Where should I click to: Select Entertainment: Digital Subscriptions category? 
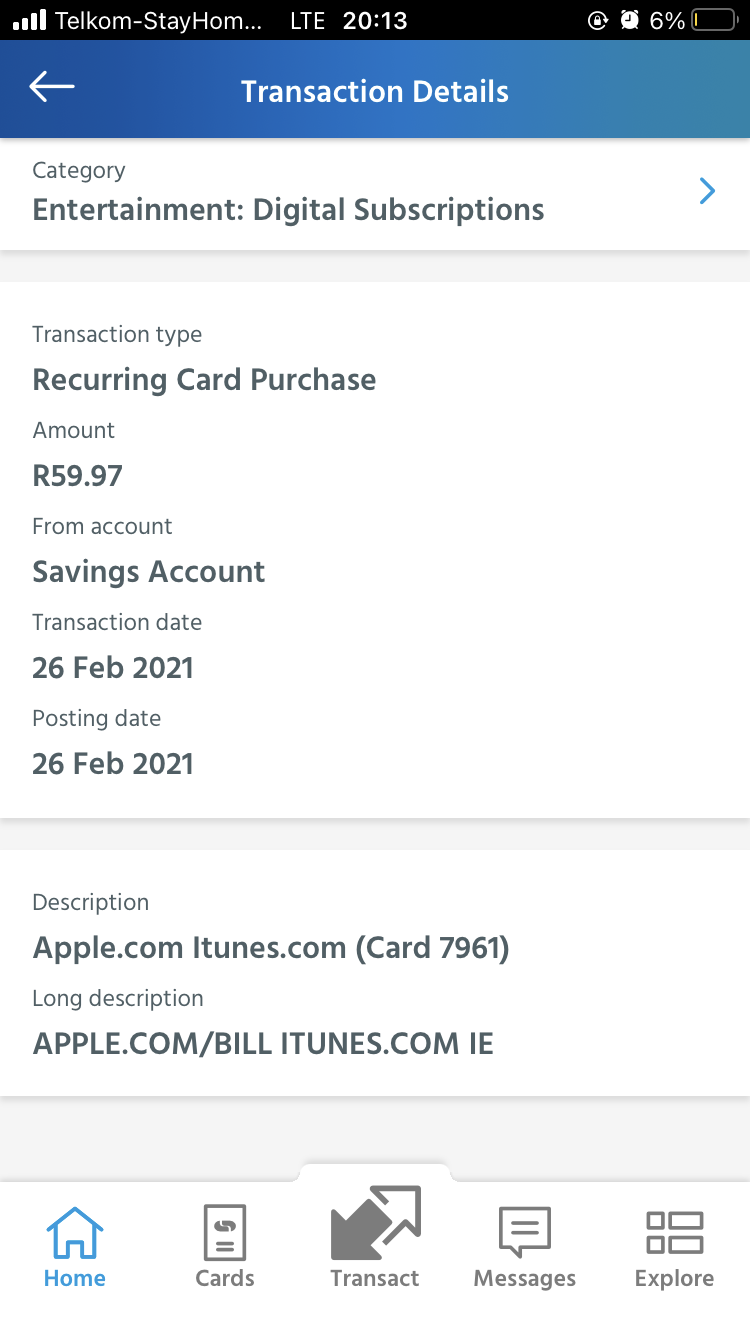click(288, 210)
